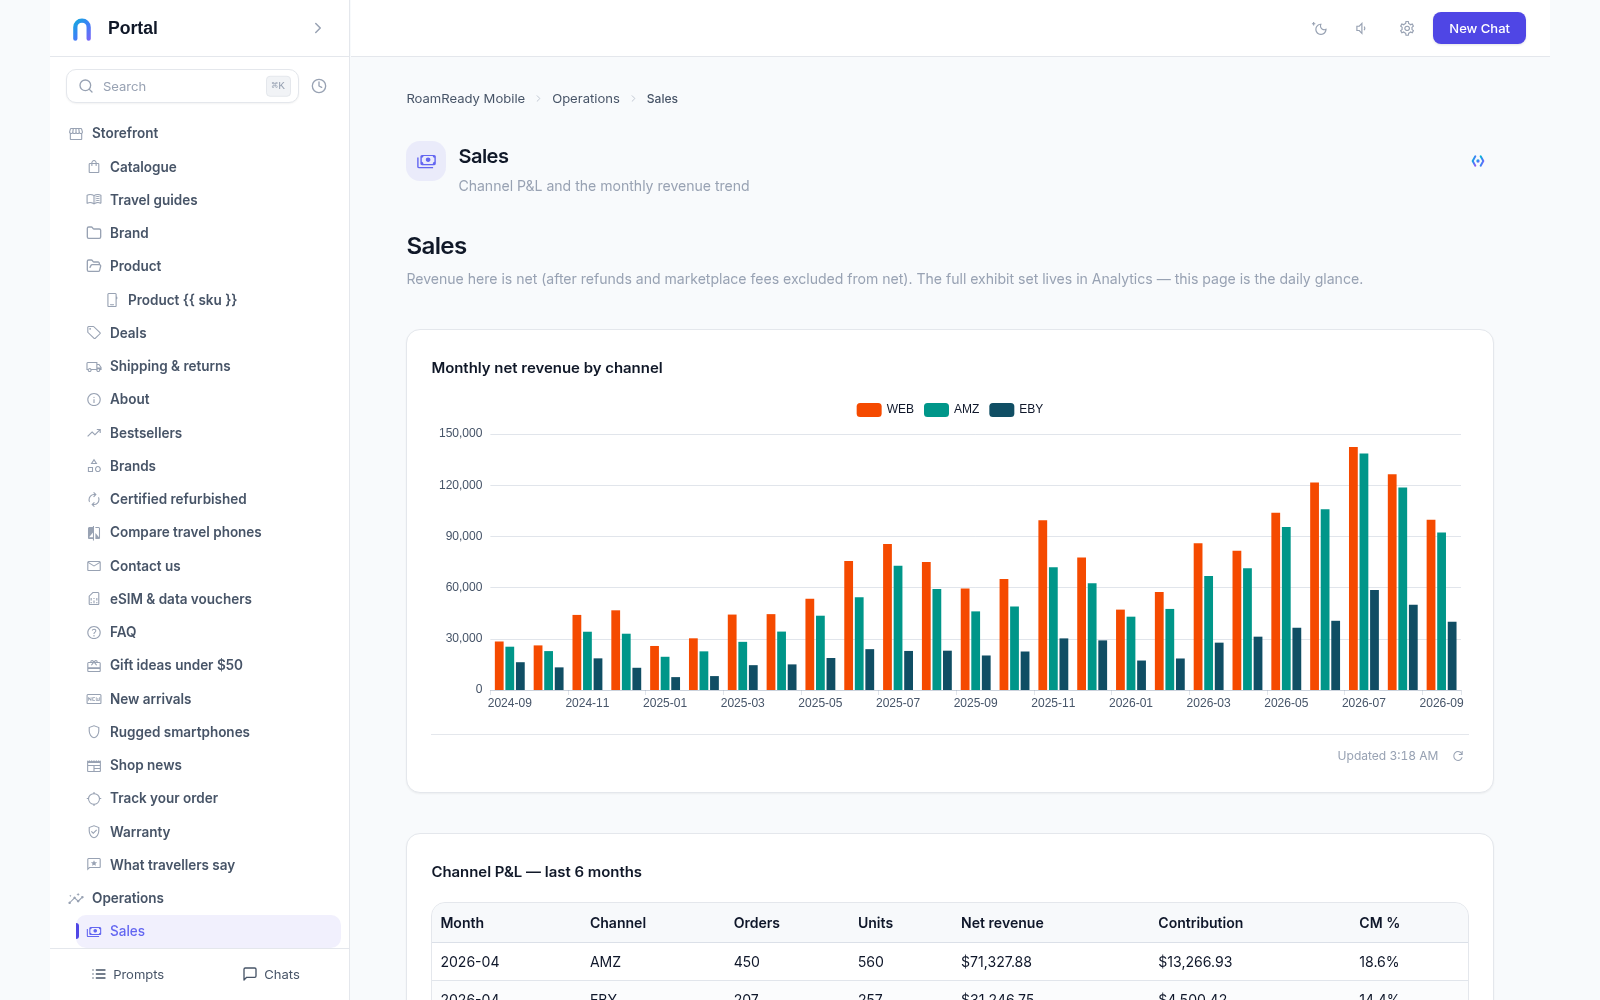This screenshot has width=1600, height=1000.
Task: Click Shipping & returns truck icon
Action: [x=94, y=366]
